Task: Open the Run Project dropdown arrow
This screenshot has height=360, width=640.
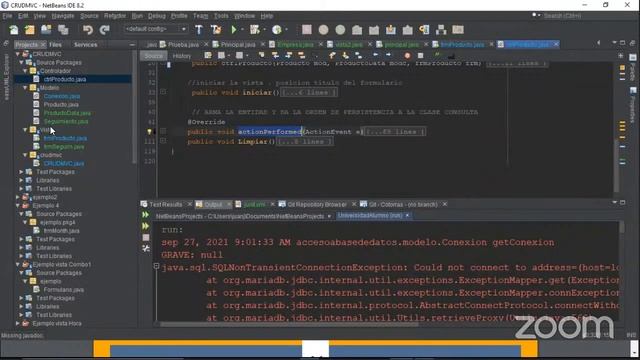Action: tap(242, 30)
